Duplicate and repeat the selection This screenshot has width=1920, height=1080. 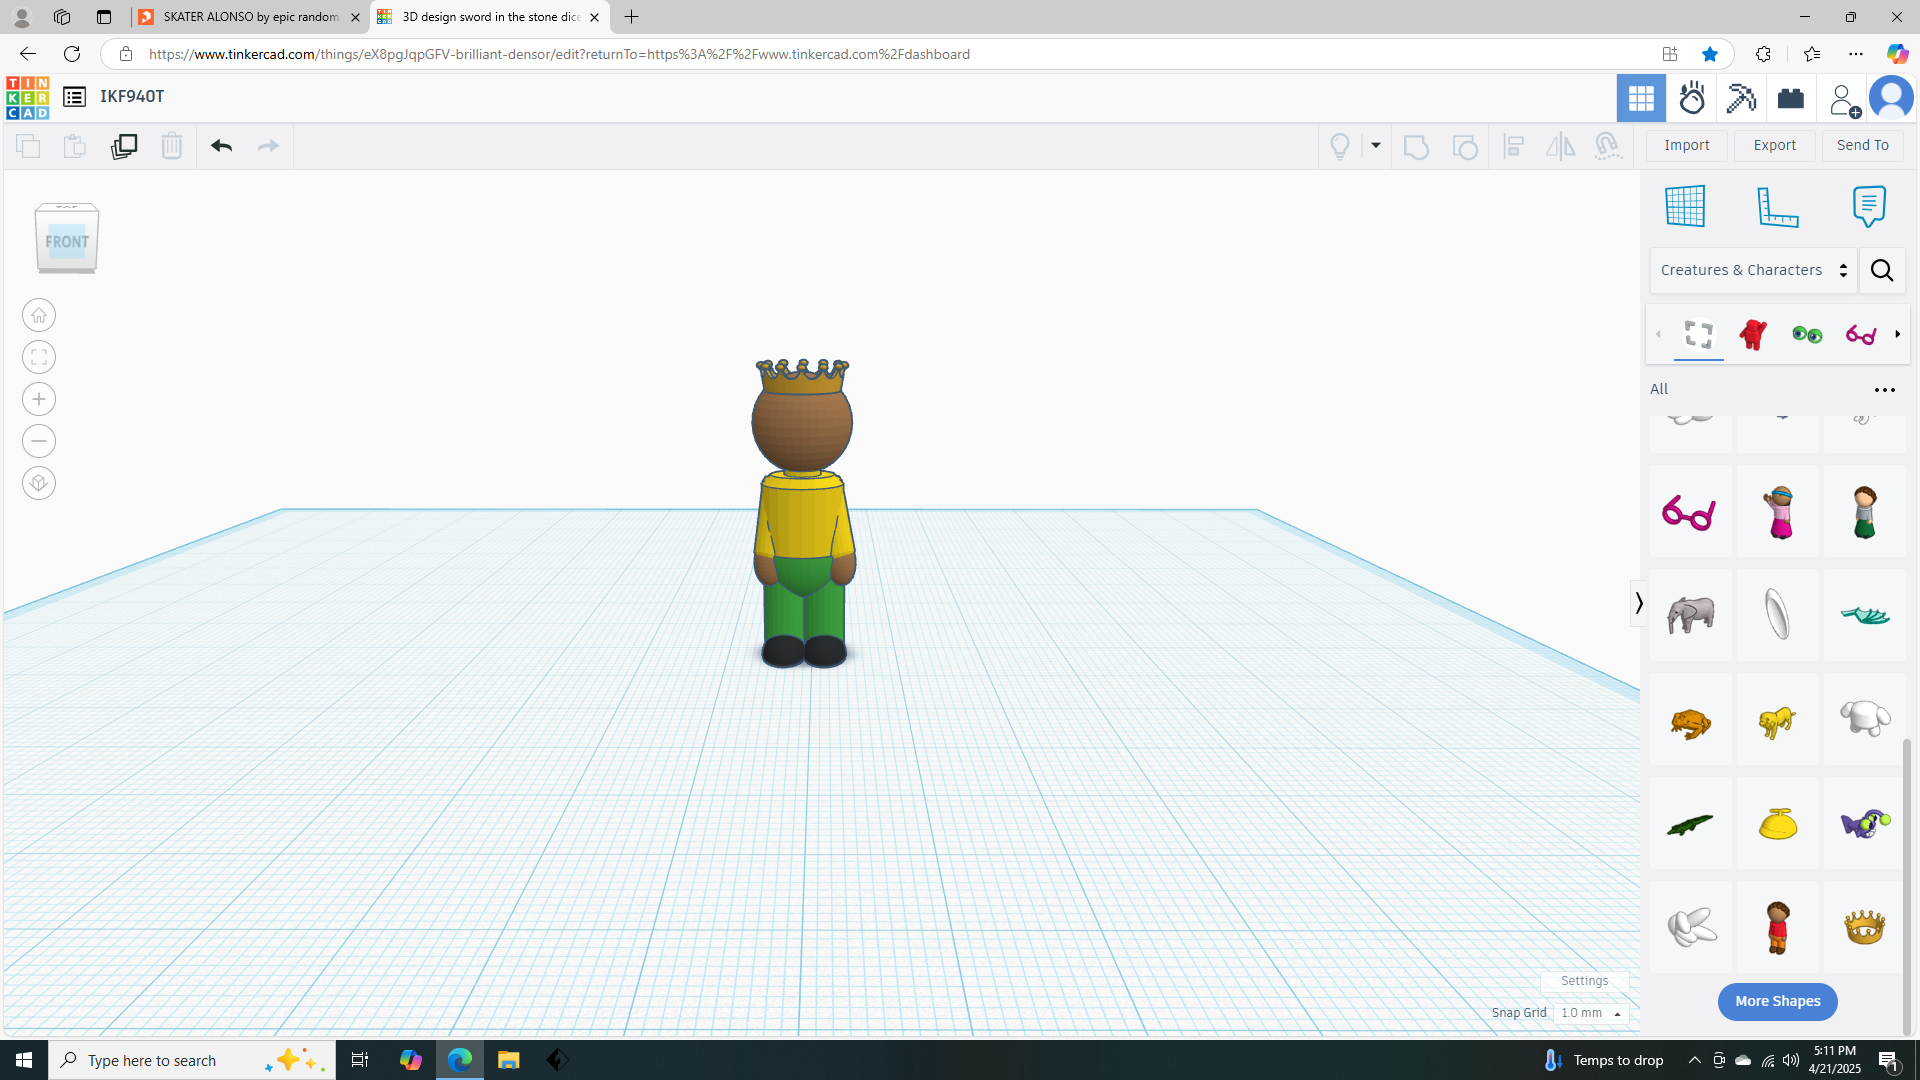pos(124,146)
